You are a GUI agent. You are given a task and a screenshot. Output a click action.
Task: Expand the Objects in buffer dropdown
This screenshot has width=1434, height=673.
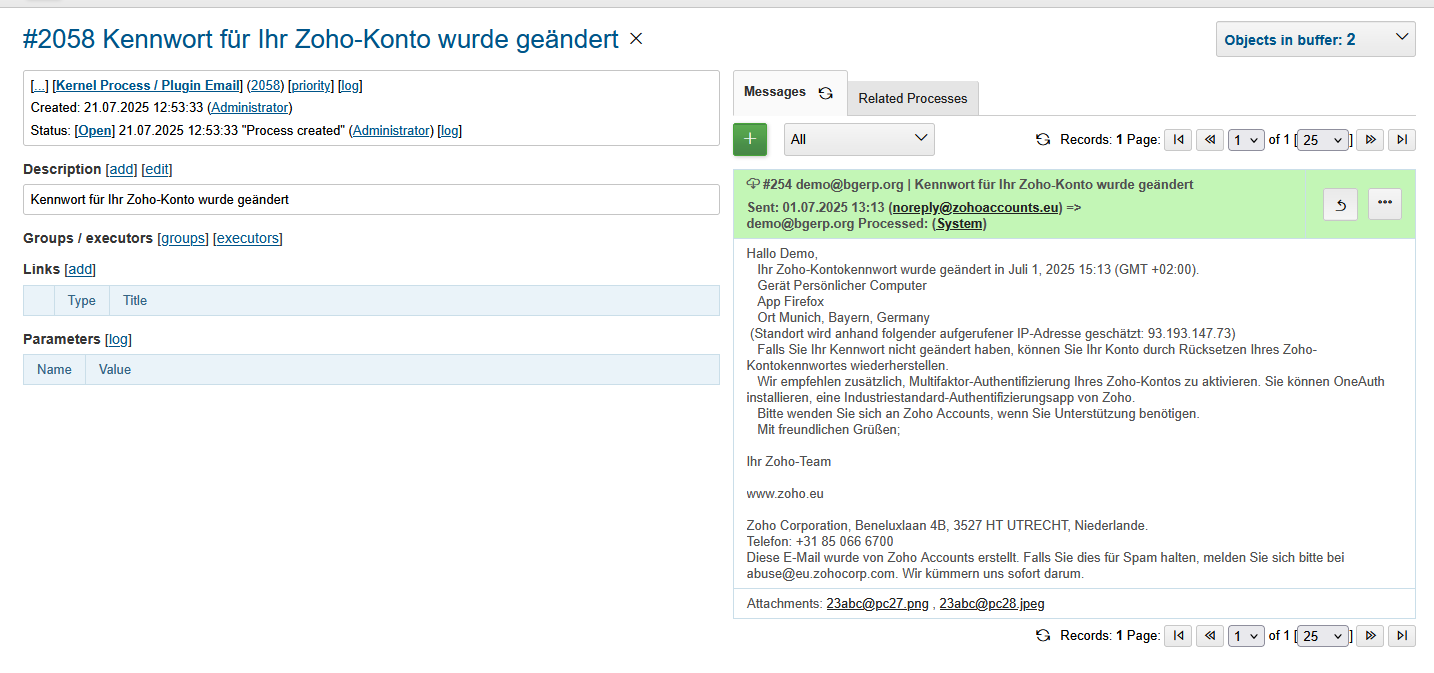(x=1315, y=40)
